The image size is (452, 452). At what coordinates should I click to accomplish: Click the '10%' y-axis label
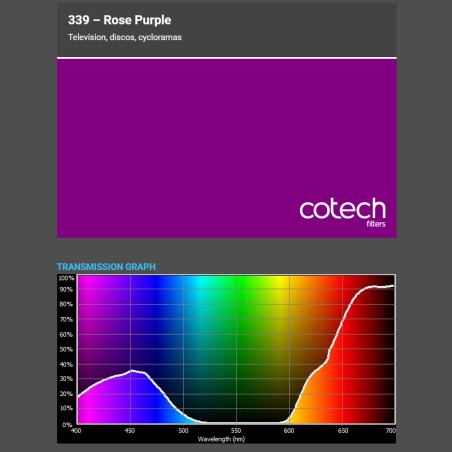66,408
